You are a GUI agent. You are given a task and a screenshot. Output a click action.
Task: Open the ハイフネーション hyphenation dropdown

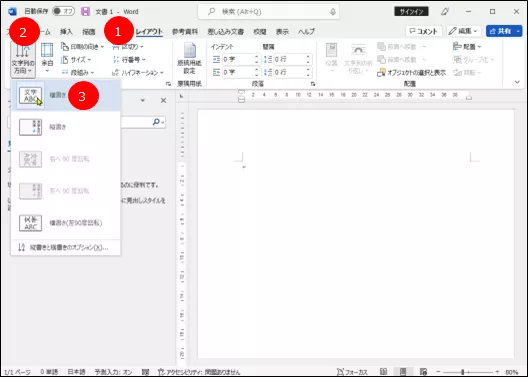(138, 73)
